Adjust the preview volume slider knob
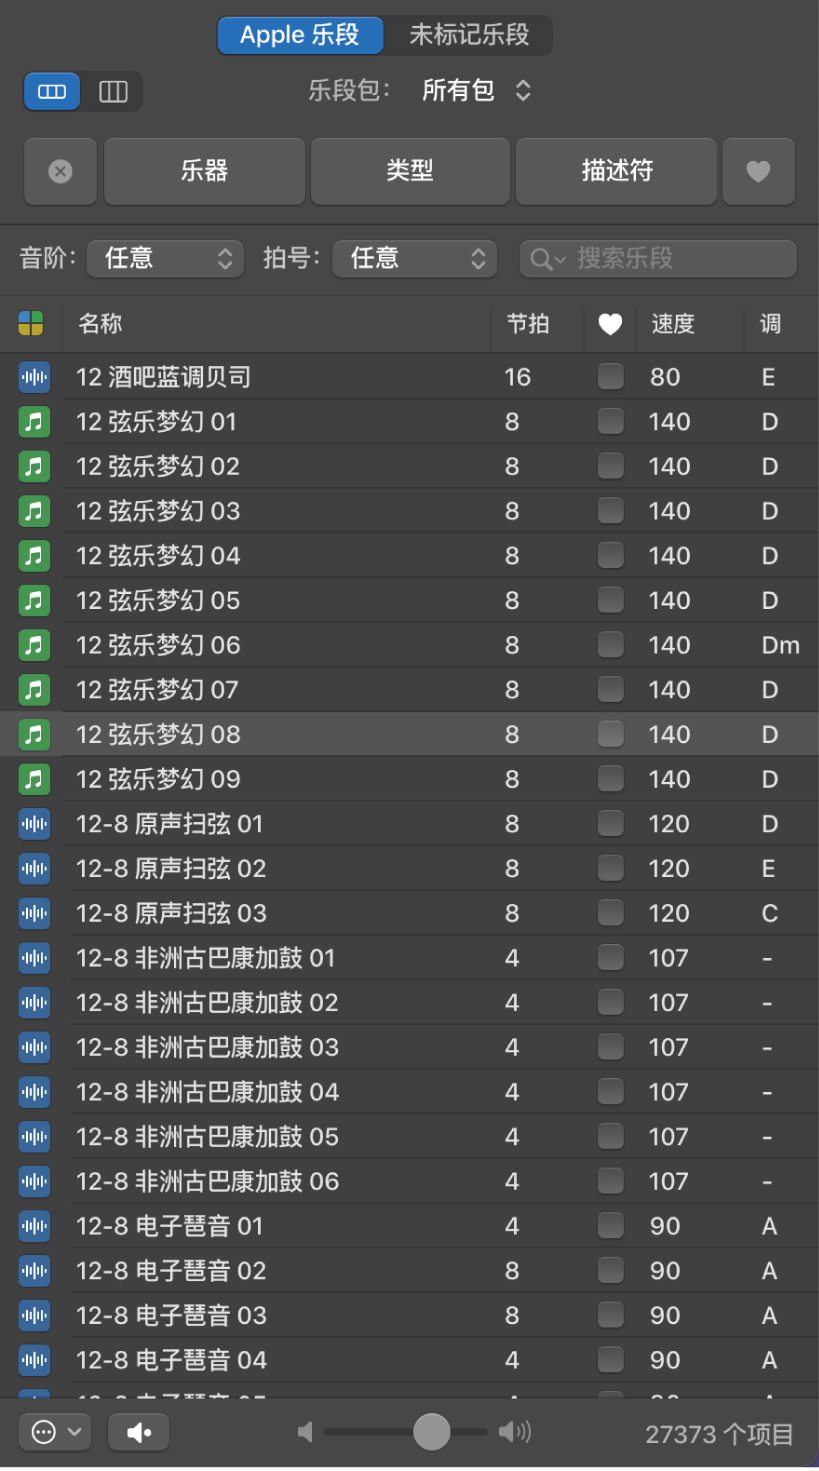819x1471 pixels. point(432,1432)
